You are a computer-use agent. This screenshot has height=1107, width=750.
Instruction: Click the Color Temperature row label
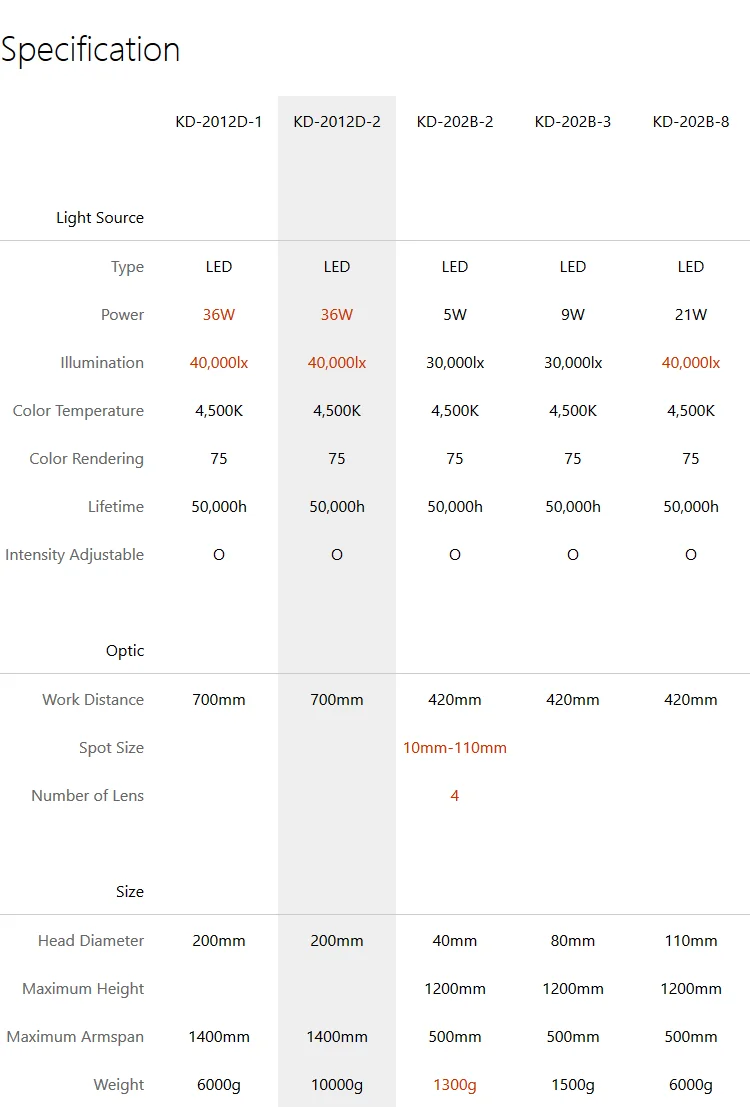pyautogui.click(x=78, y=411)
